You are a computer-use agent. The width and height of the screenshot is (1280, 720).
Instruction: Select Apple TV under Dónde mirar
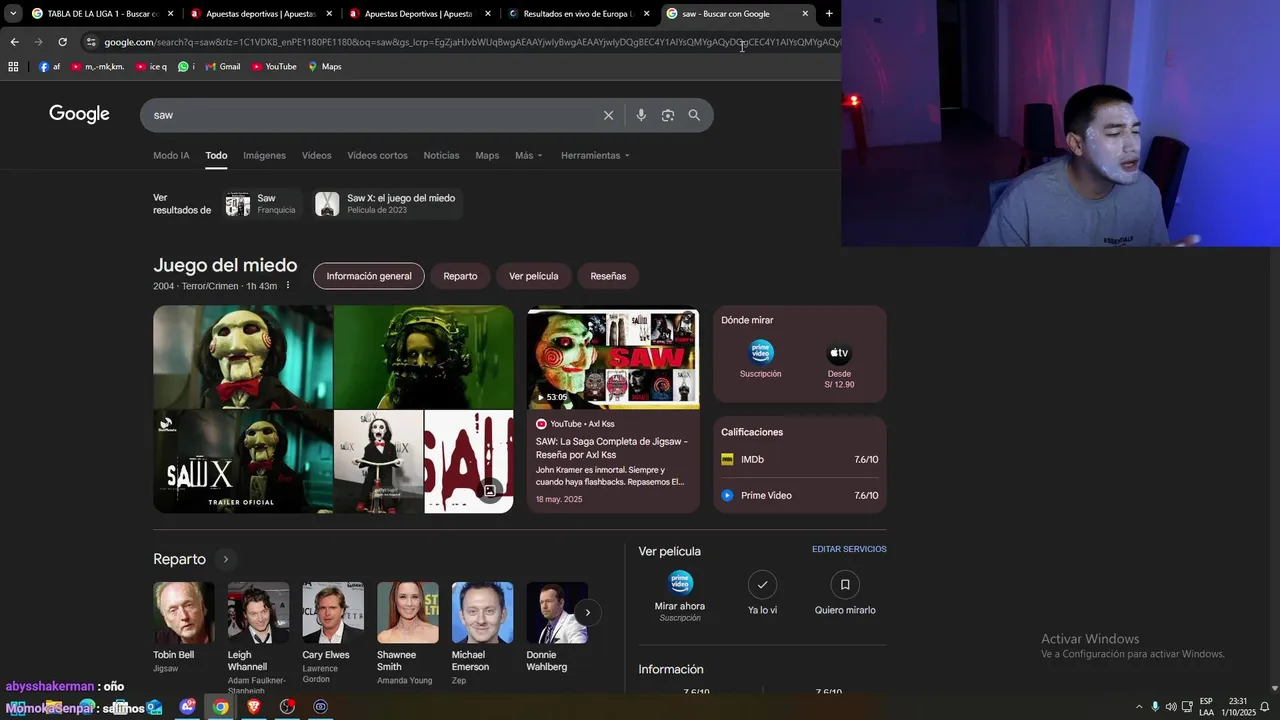coord(839,364)
